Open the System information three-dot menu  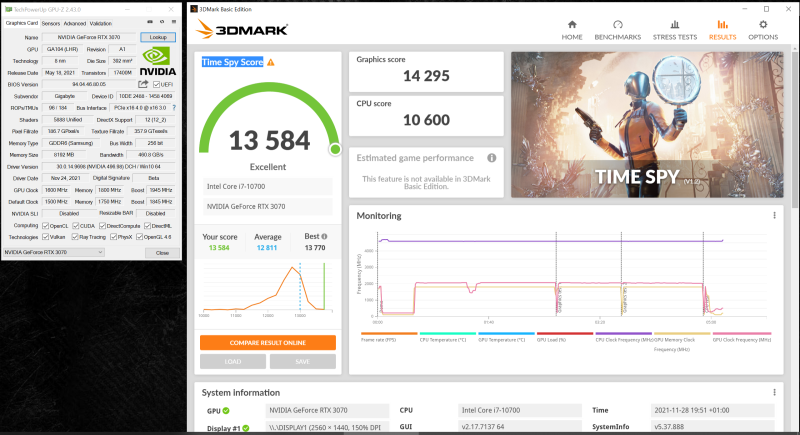coord(772,393)
